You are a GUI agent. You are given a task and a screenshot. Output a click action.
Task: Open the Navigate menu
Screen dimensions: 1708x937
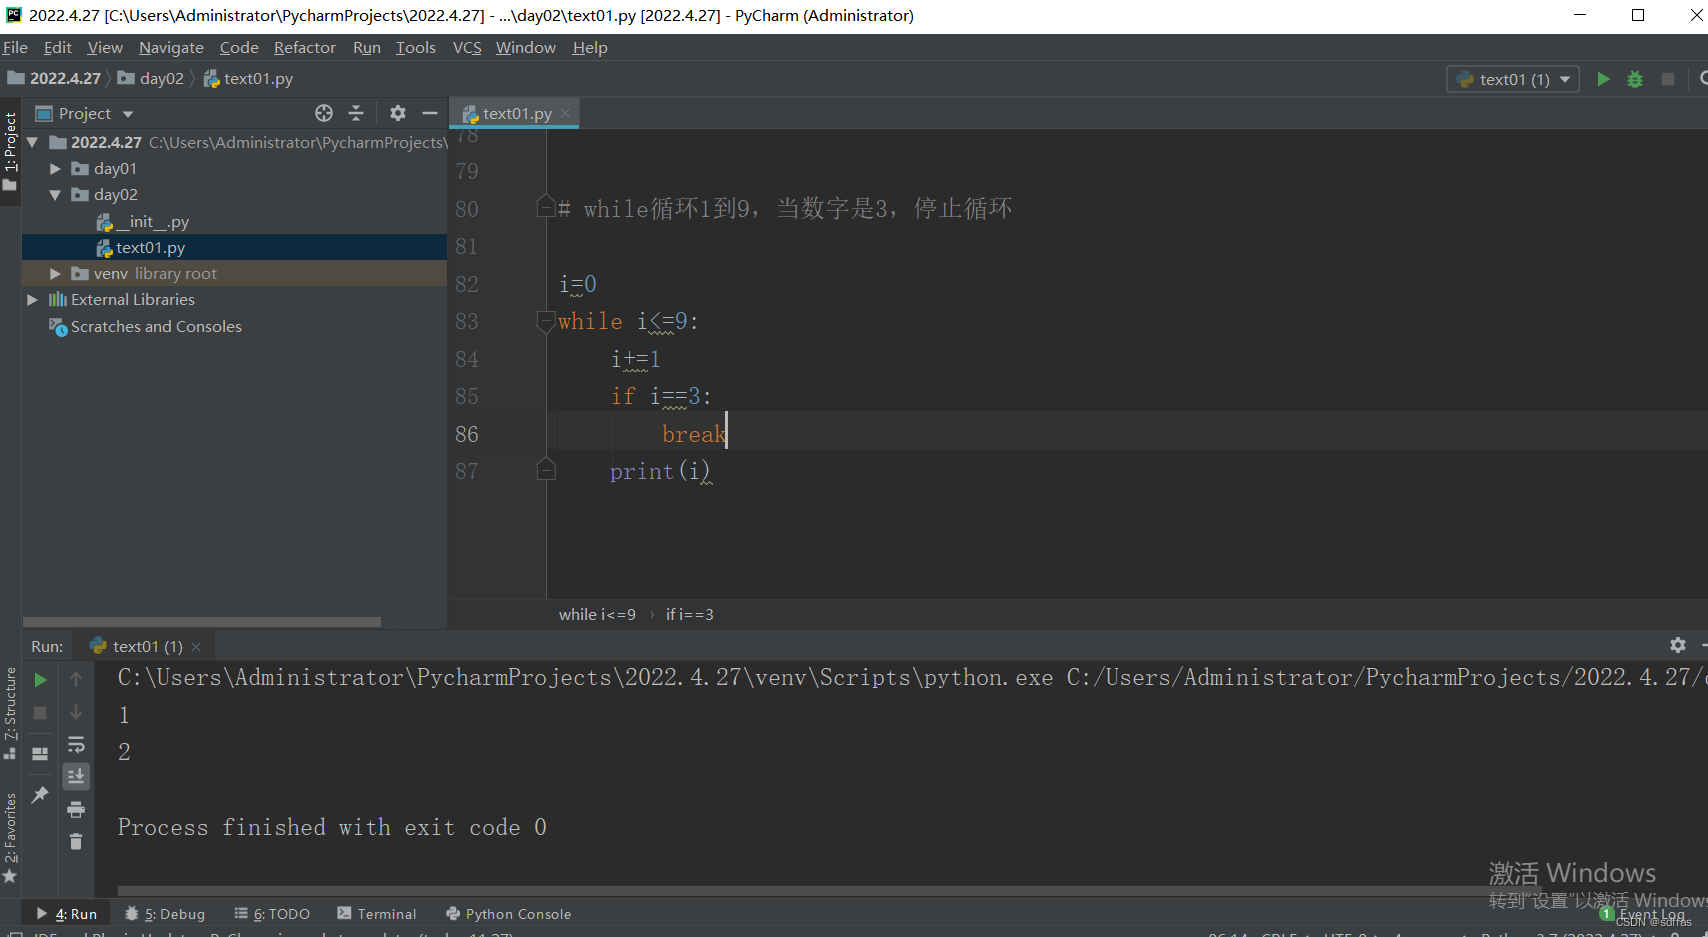(171, 47)
